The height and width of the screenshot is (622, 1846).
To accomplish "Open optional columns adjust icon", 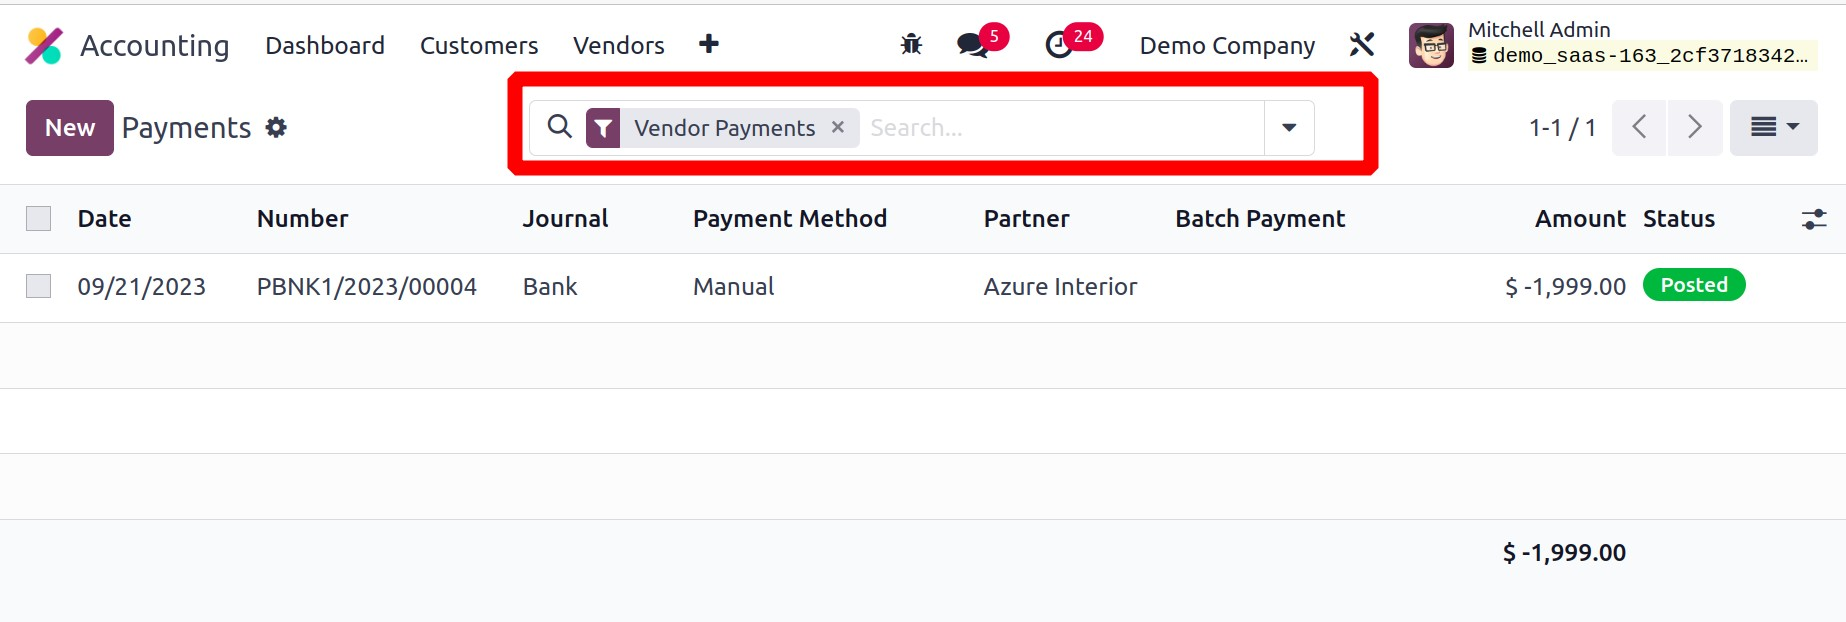I will 1813,219.
